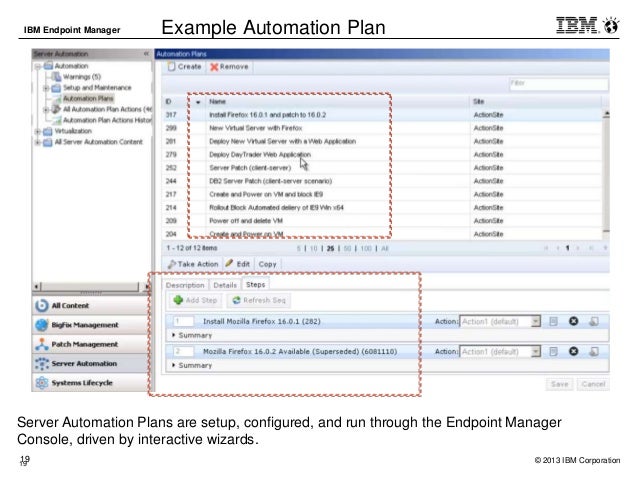Select the Virtualization folder
638x479 pixels.
(72, 131)
